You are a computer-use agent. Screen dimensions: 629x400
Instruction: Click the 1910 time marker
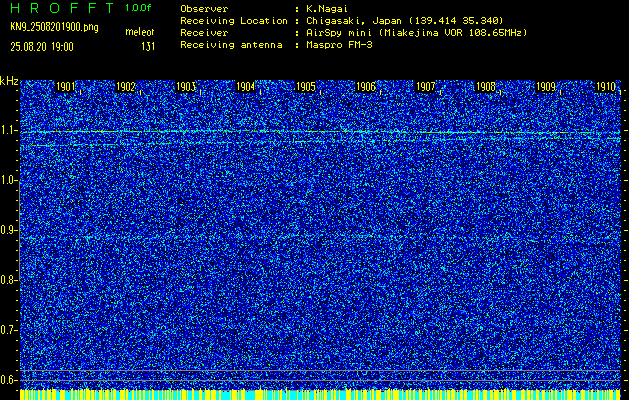[606, 87]
